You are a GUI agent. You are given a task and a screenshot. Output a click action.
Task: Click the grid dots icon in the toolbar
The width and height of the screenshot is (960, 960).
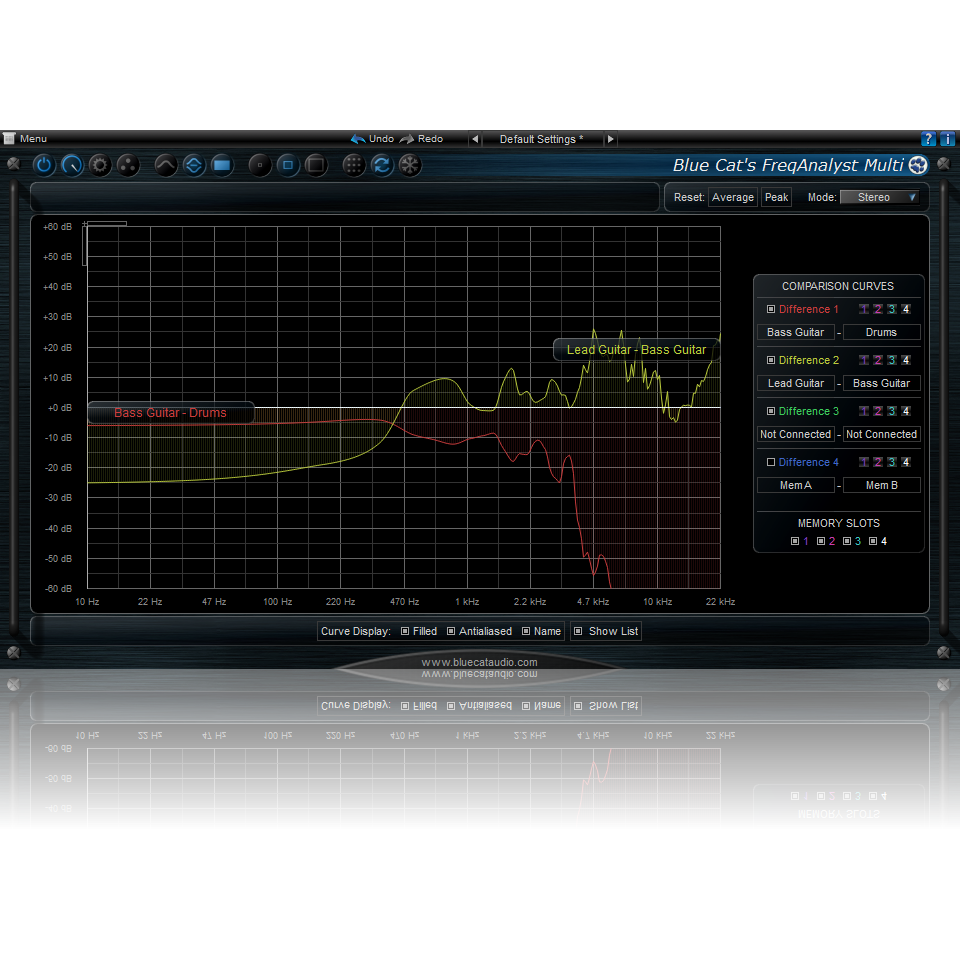coord(353,165)
